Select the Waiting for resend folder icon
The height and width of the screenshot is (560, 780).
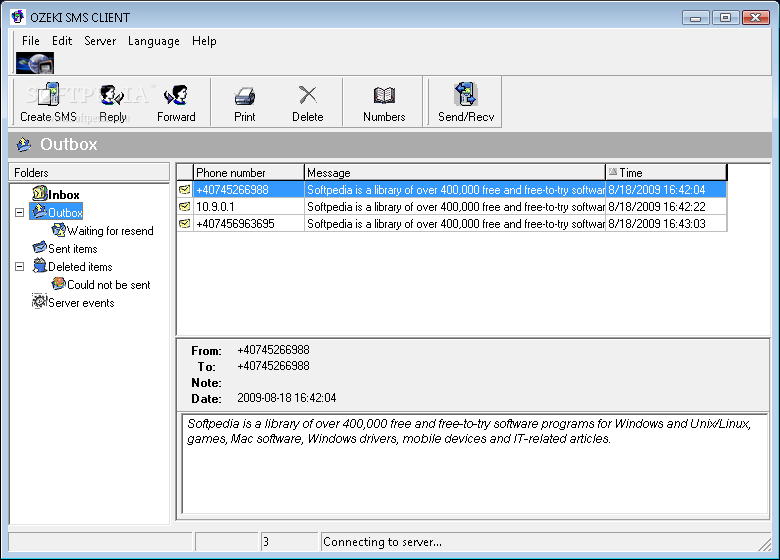[x=59, y=230]
